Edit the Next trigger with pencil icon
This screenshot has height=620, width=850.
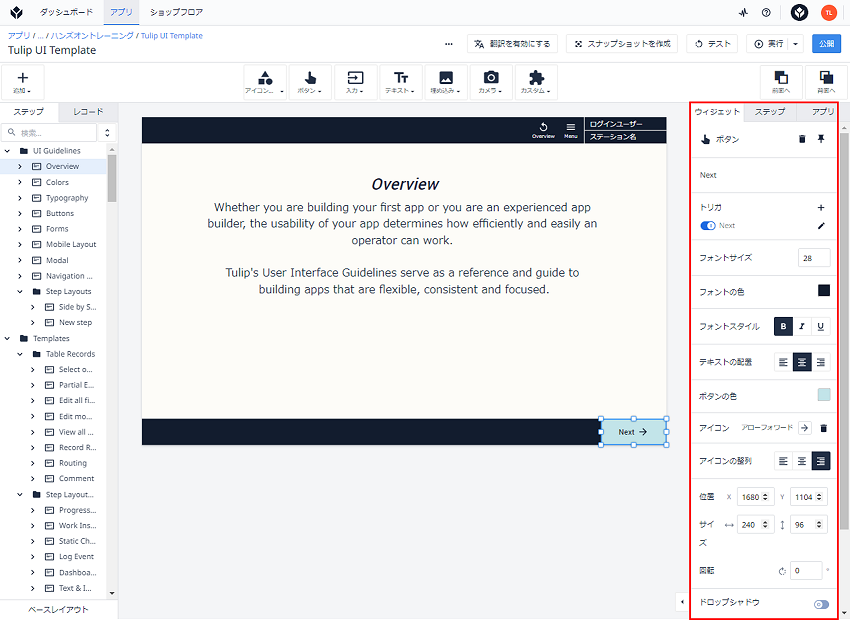[821, 225]
